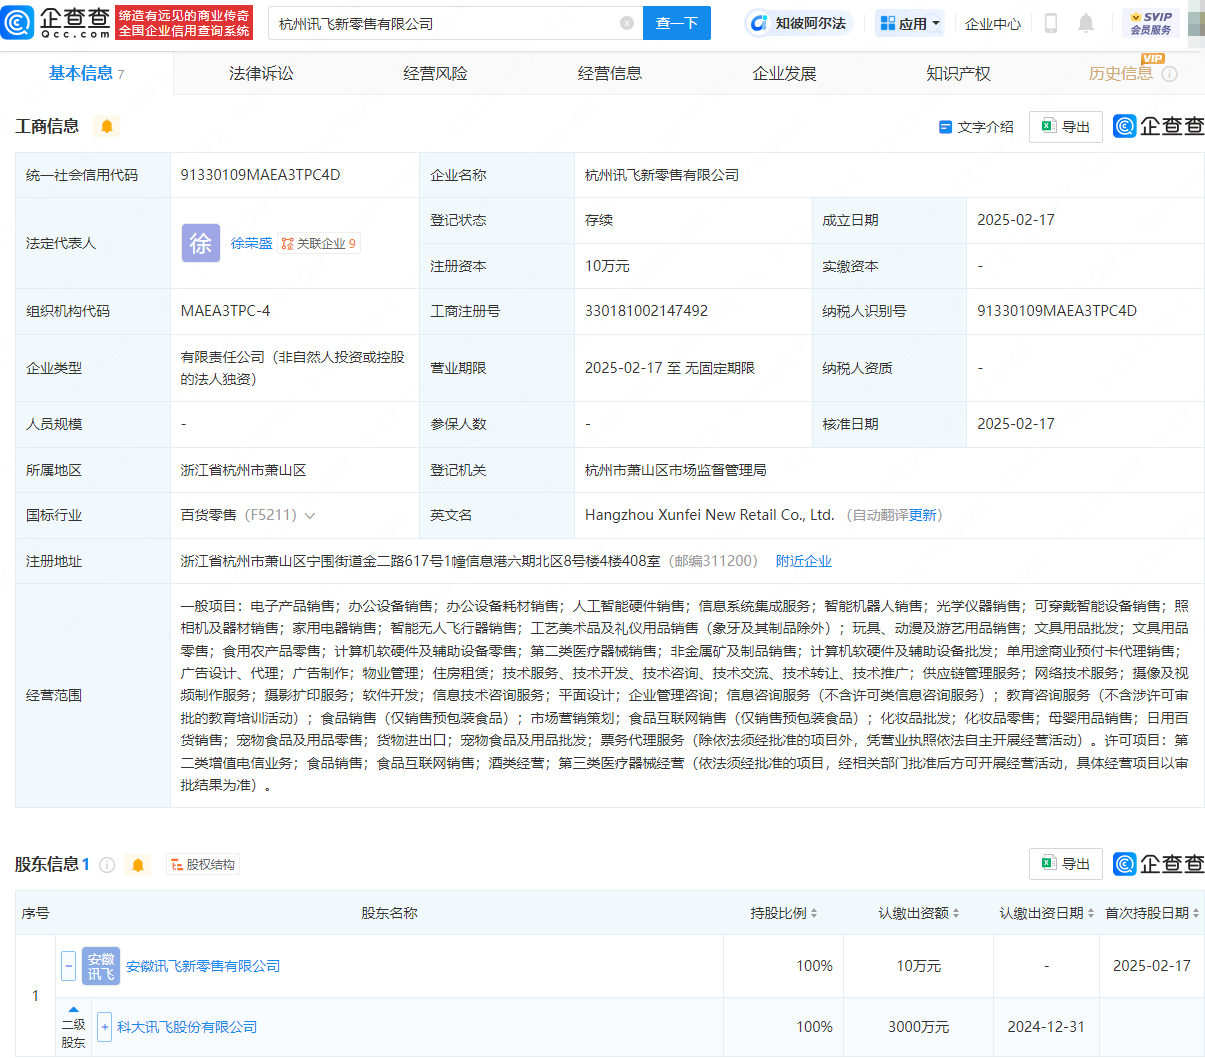Open legal representative 徐荣盛's profile
1205x1058 pixels.
[251, 243]
